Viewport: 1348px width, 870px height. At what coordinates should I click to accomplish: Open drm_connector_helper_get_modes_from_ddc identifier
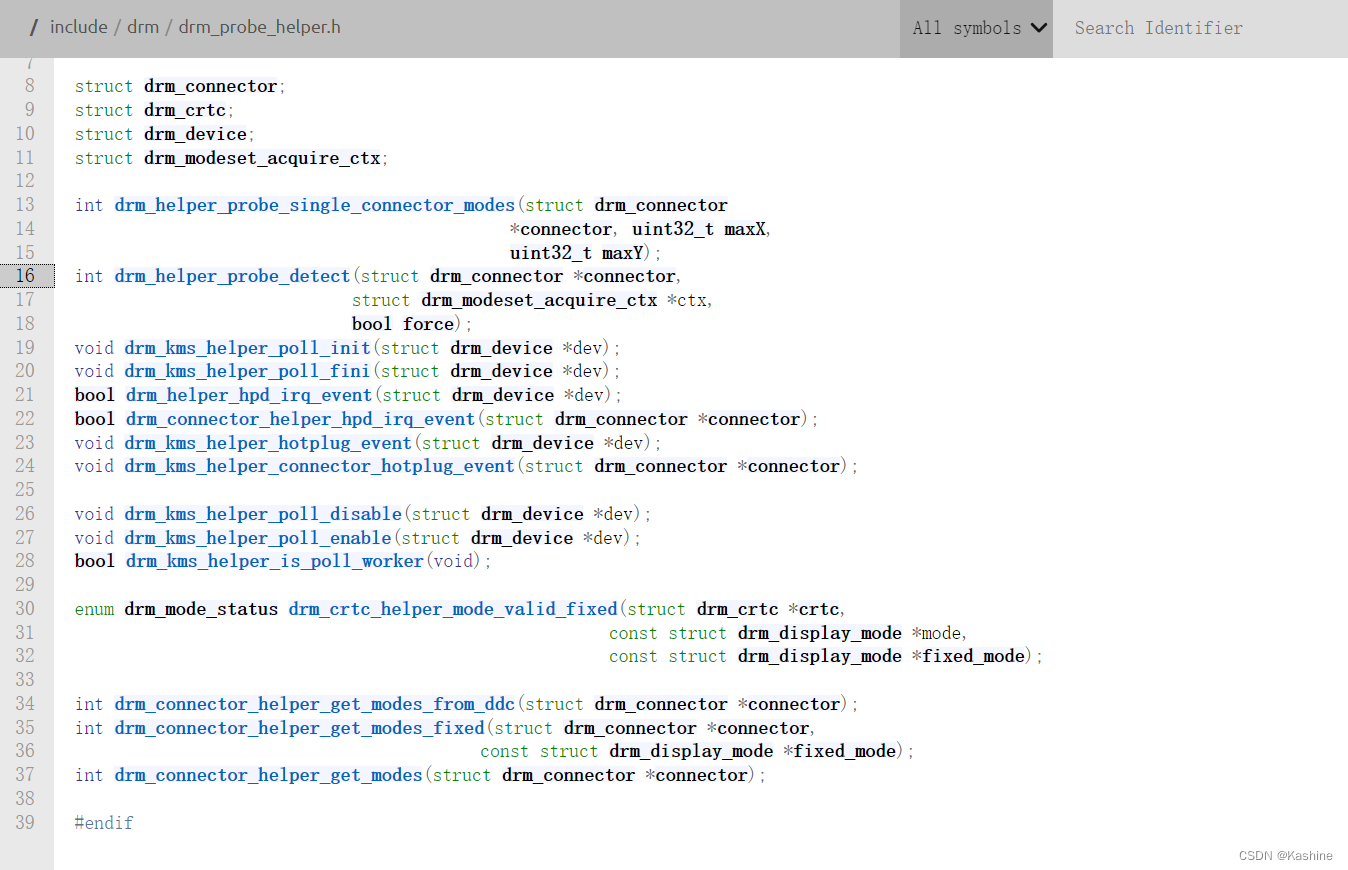[314, 704]
